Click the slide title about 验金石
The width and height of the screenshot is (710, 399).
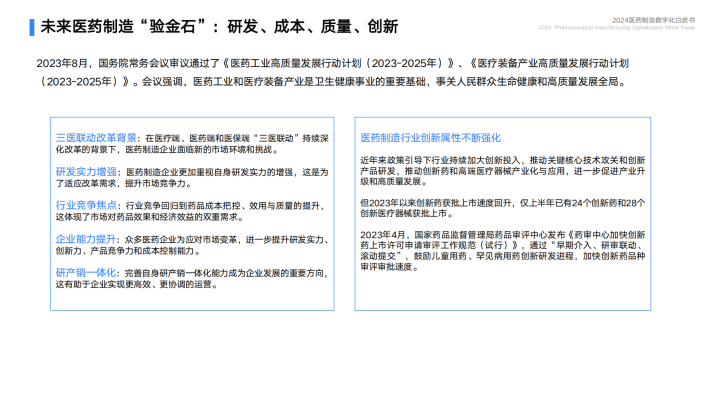(x=219, y=26)
